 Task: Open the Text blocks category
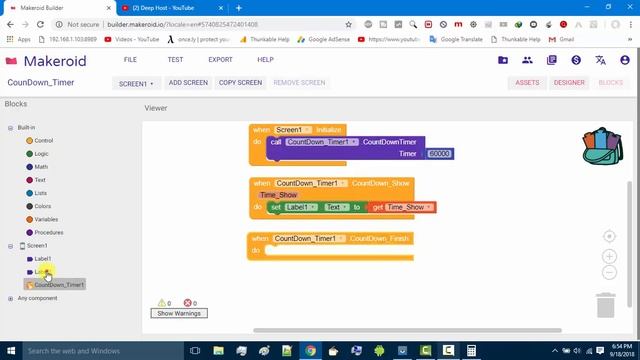pos(36,180)
